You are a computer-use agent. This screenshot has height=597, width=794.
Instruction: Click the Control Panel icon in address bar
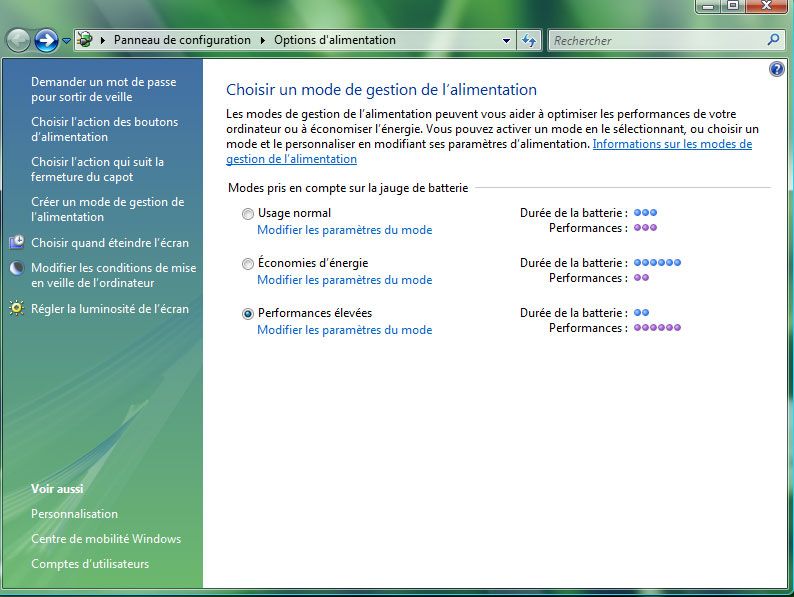click(85, 39)
